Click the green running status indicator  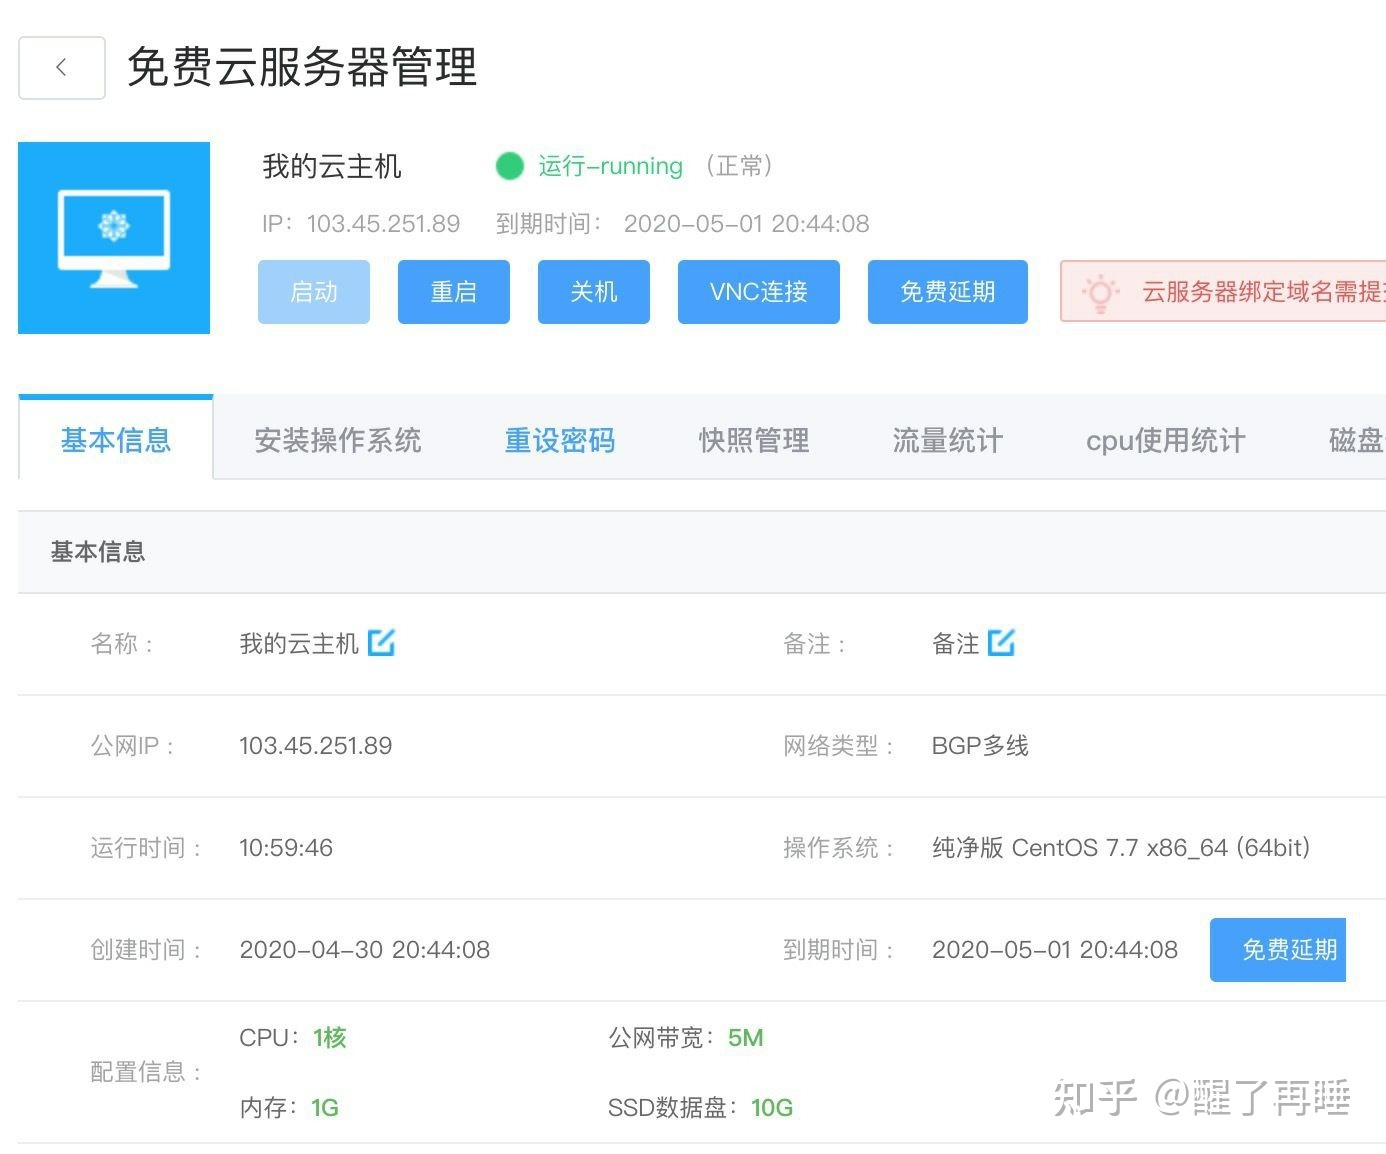coord(510,166)
